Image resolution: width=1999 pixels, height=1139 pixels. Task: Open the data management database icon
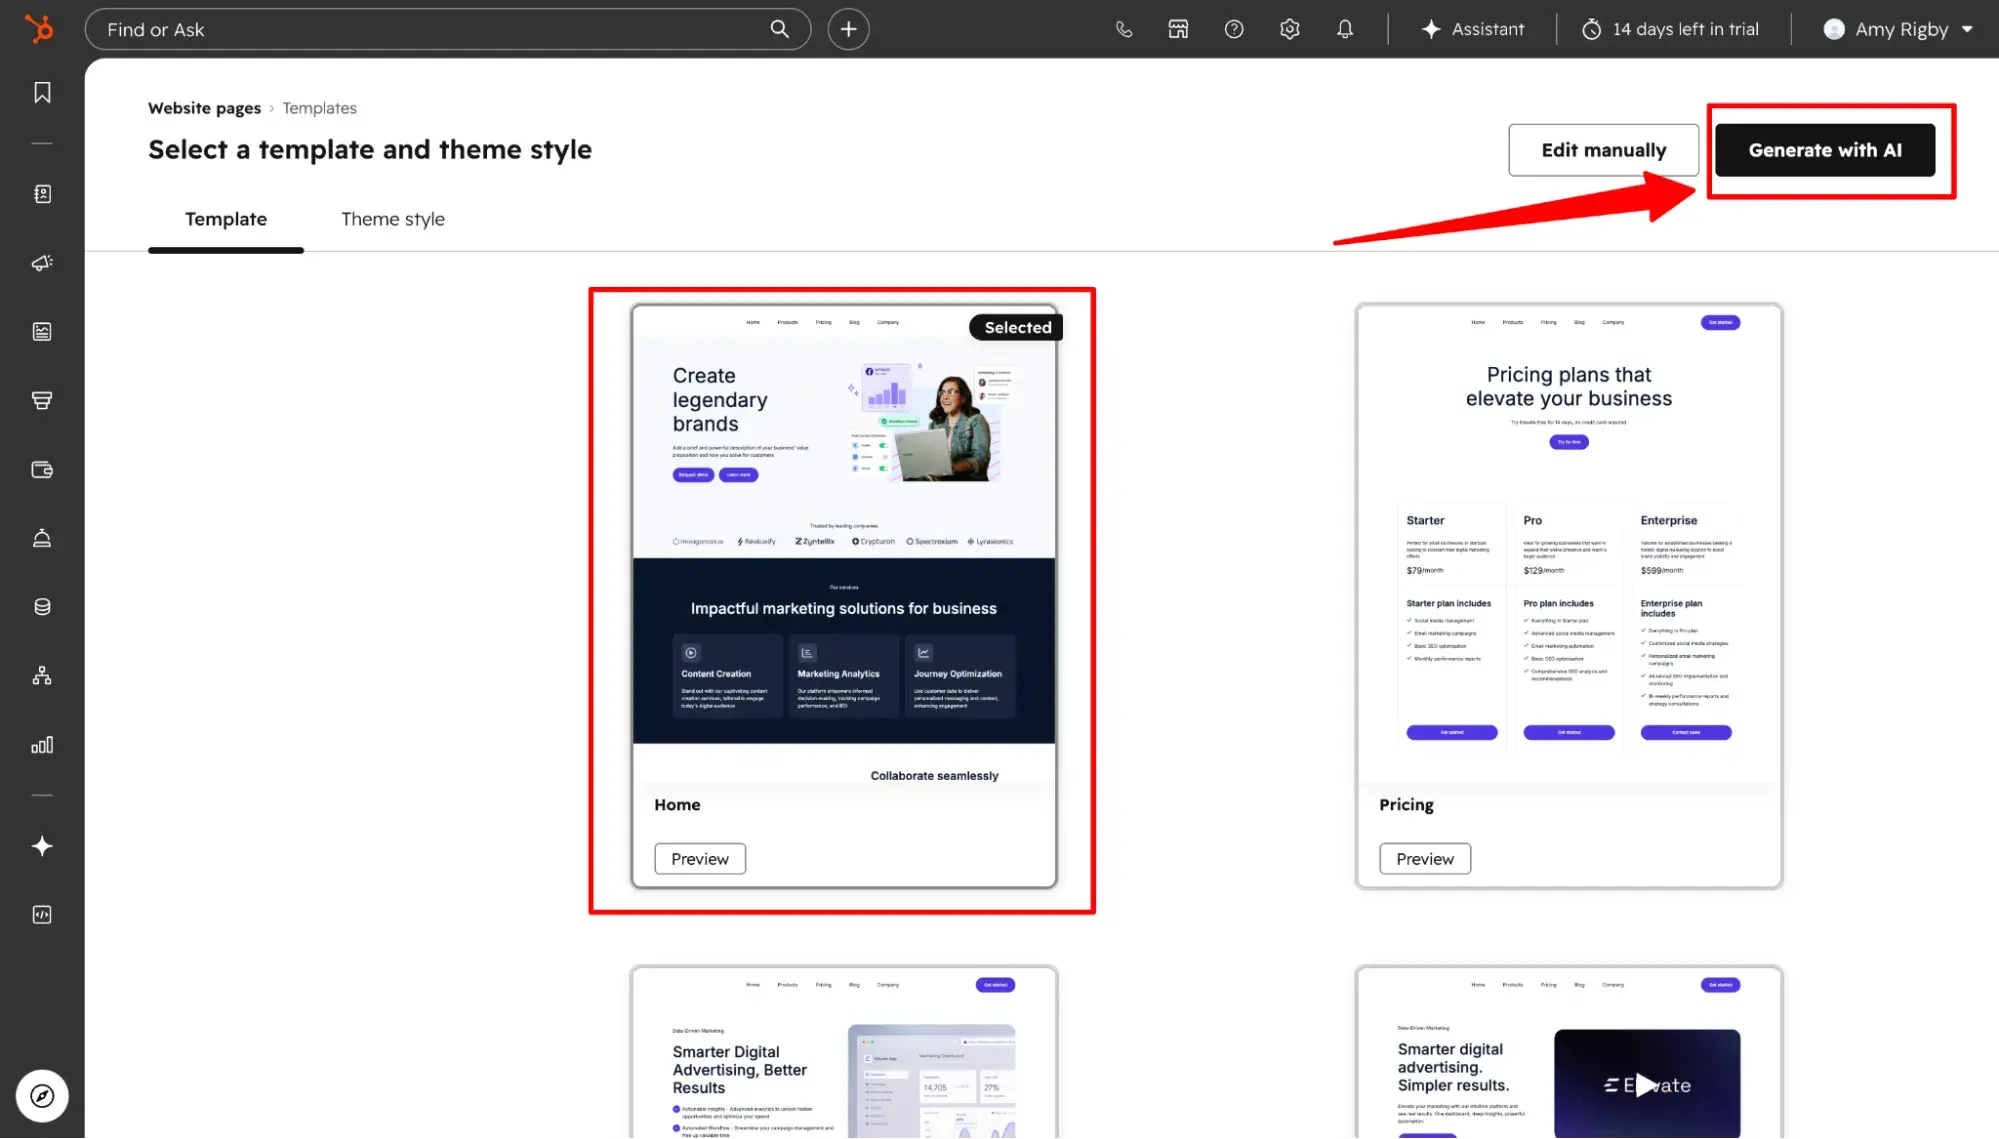[42, 607]
